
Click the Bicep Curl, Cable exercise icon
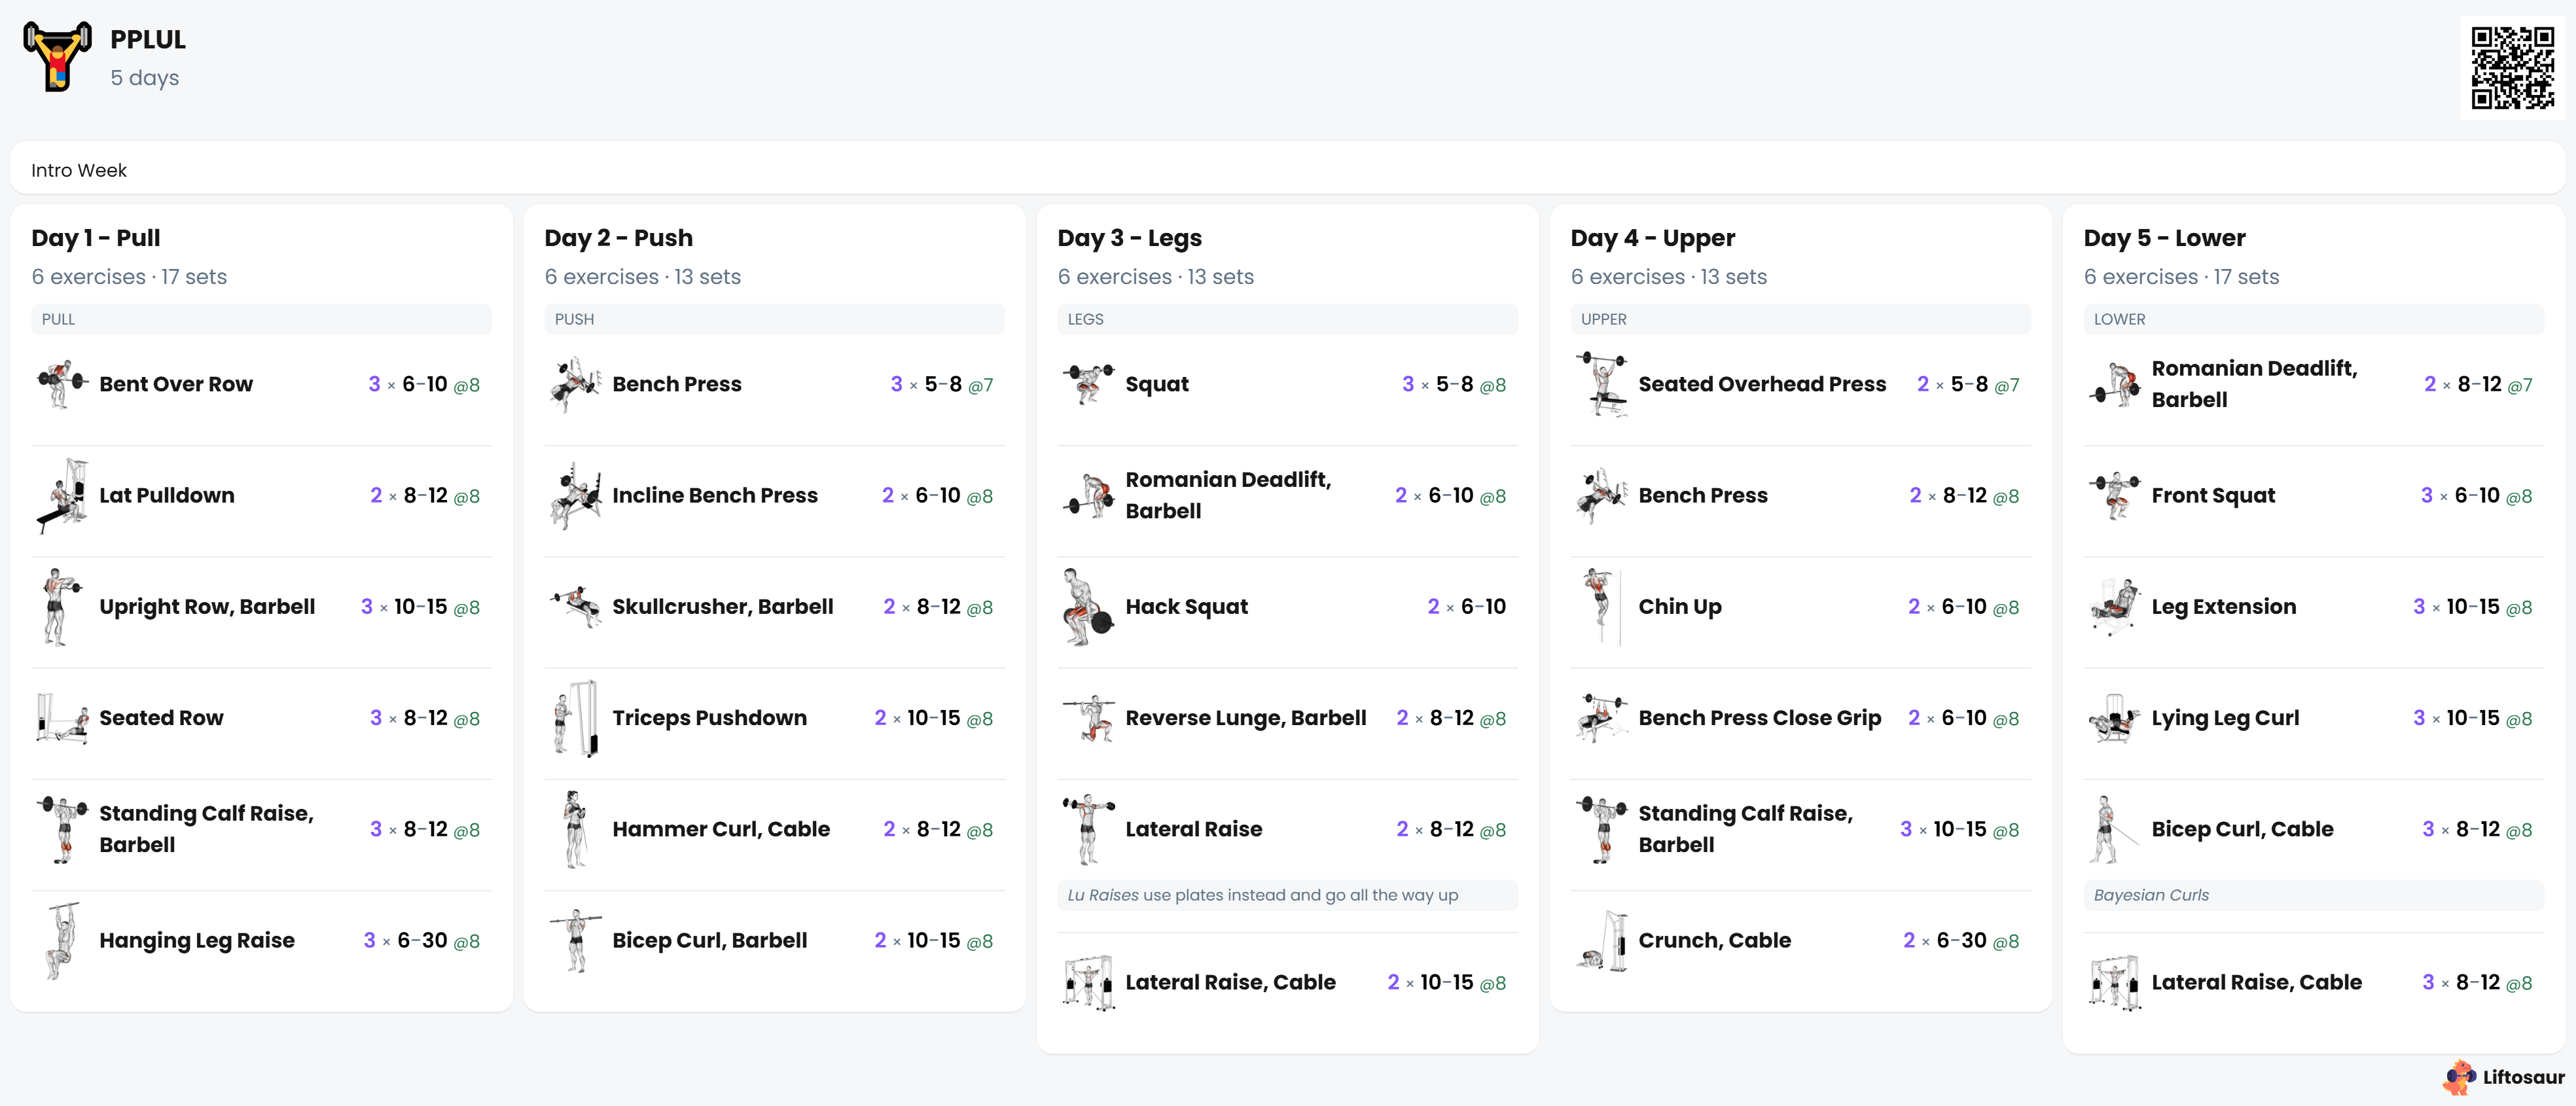2114,829
